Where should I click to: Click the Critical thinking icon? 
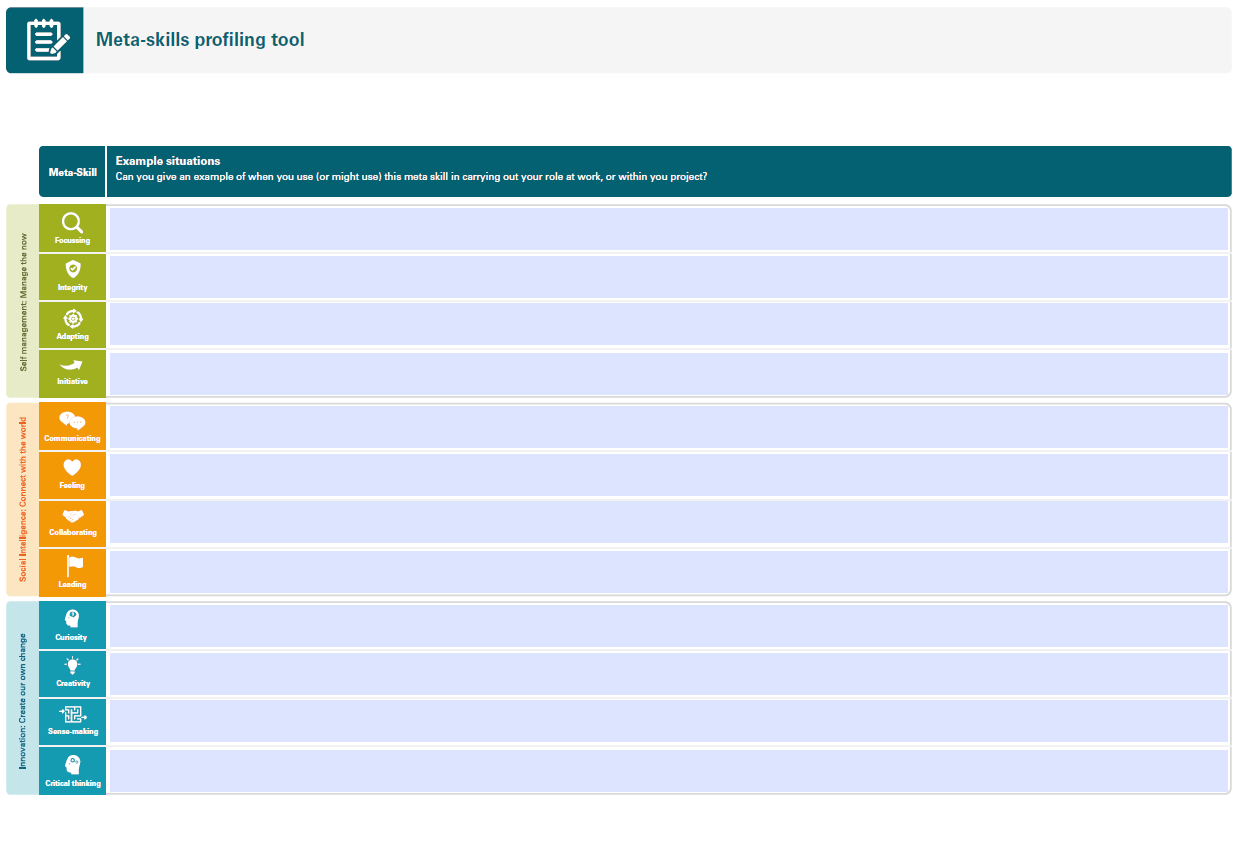pos(72,763)
